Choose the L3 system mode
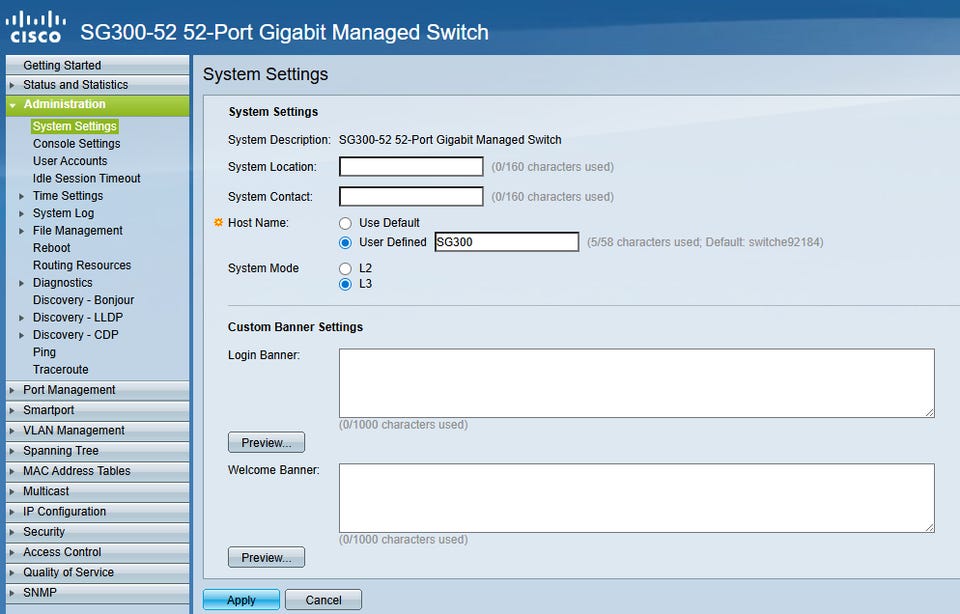This screenshot has height=614, width=960. pos(345,284)
